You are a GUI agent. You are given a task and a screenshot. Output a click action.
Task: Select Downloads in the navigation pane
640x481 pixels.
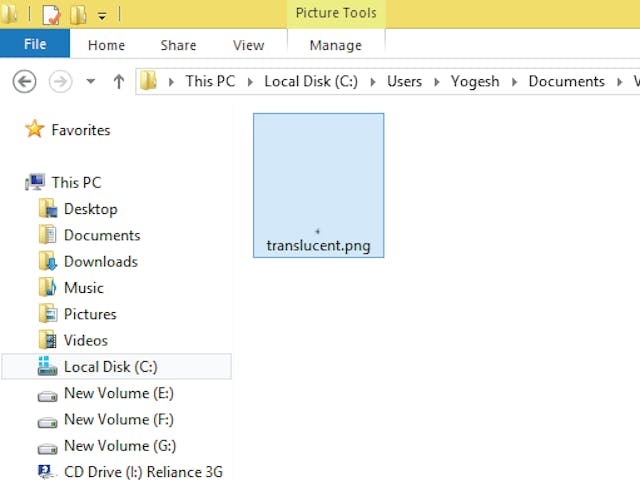[x=100, y=261]
